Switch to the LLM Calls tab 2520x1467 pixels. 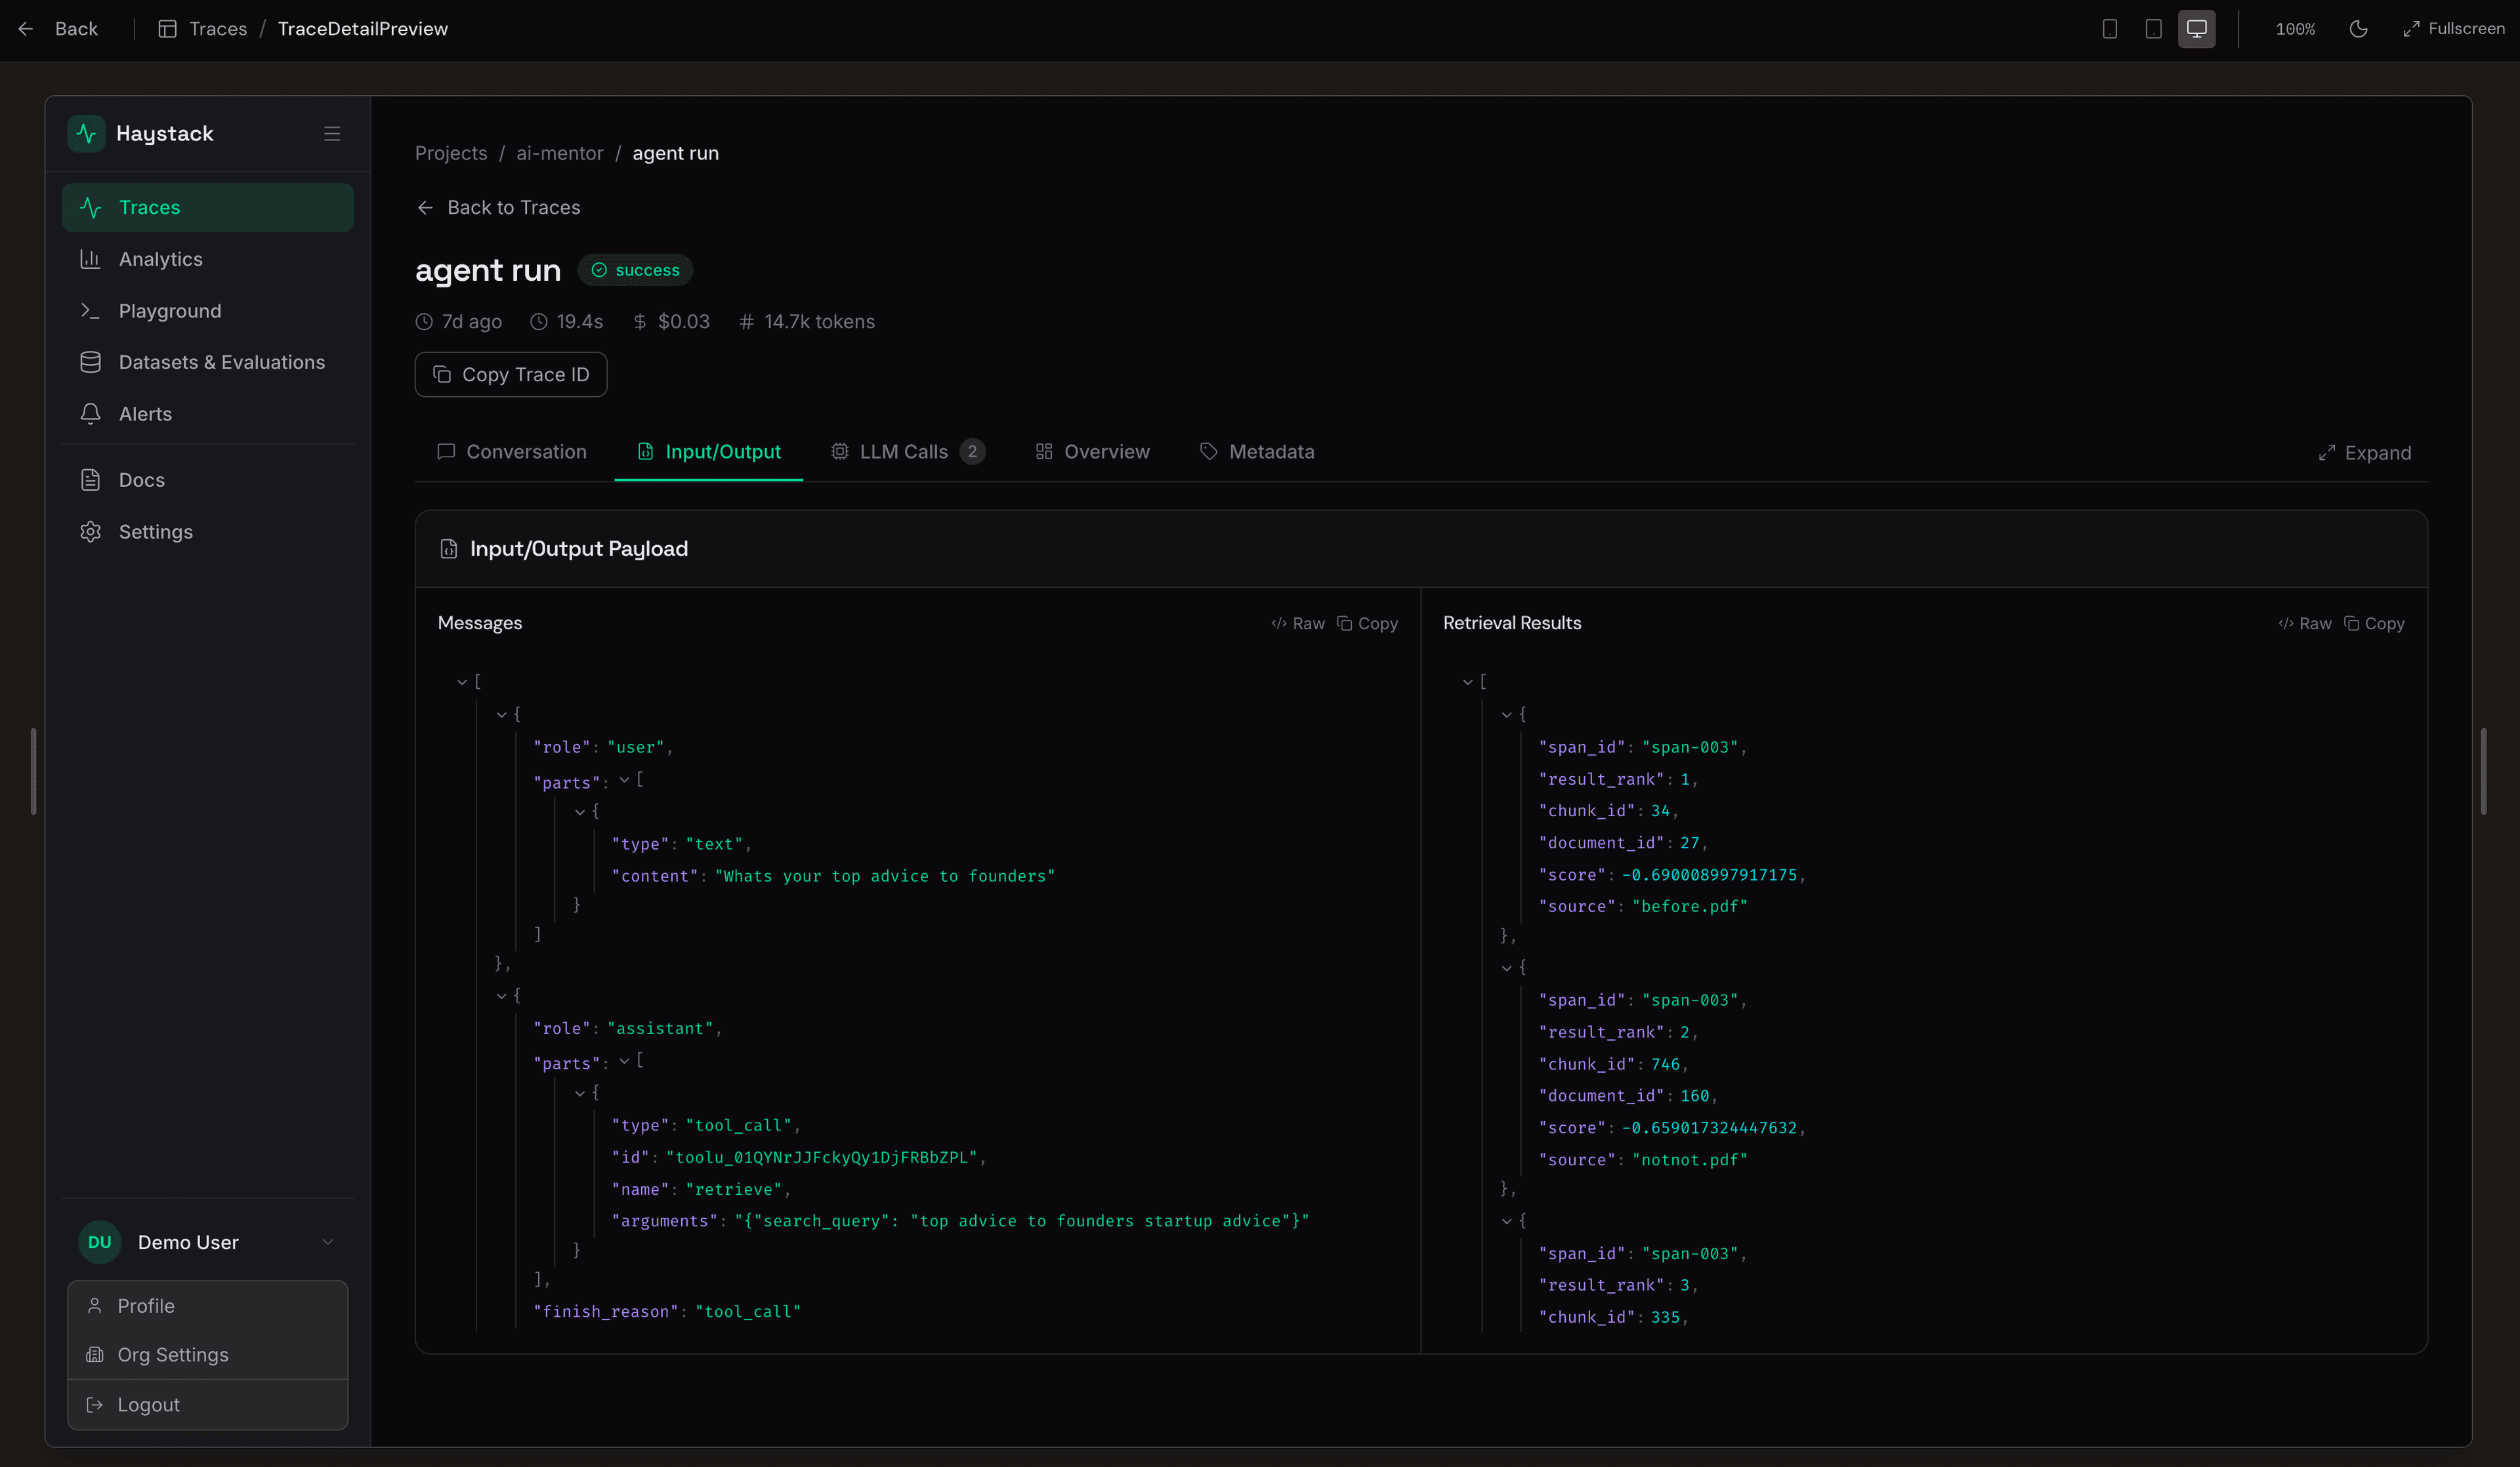tap(908, 452)
